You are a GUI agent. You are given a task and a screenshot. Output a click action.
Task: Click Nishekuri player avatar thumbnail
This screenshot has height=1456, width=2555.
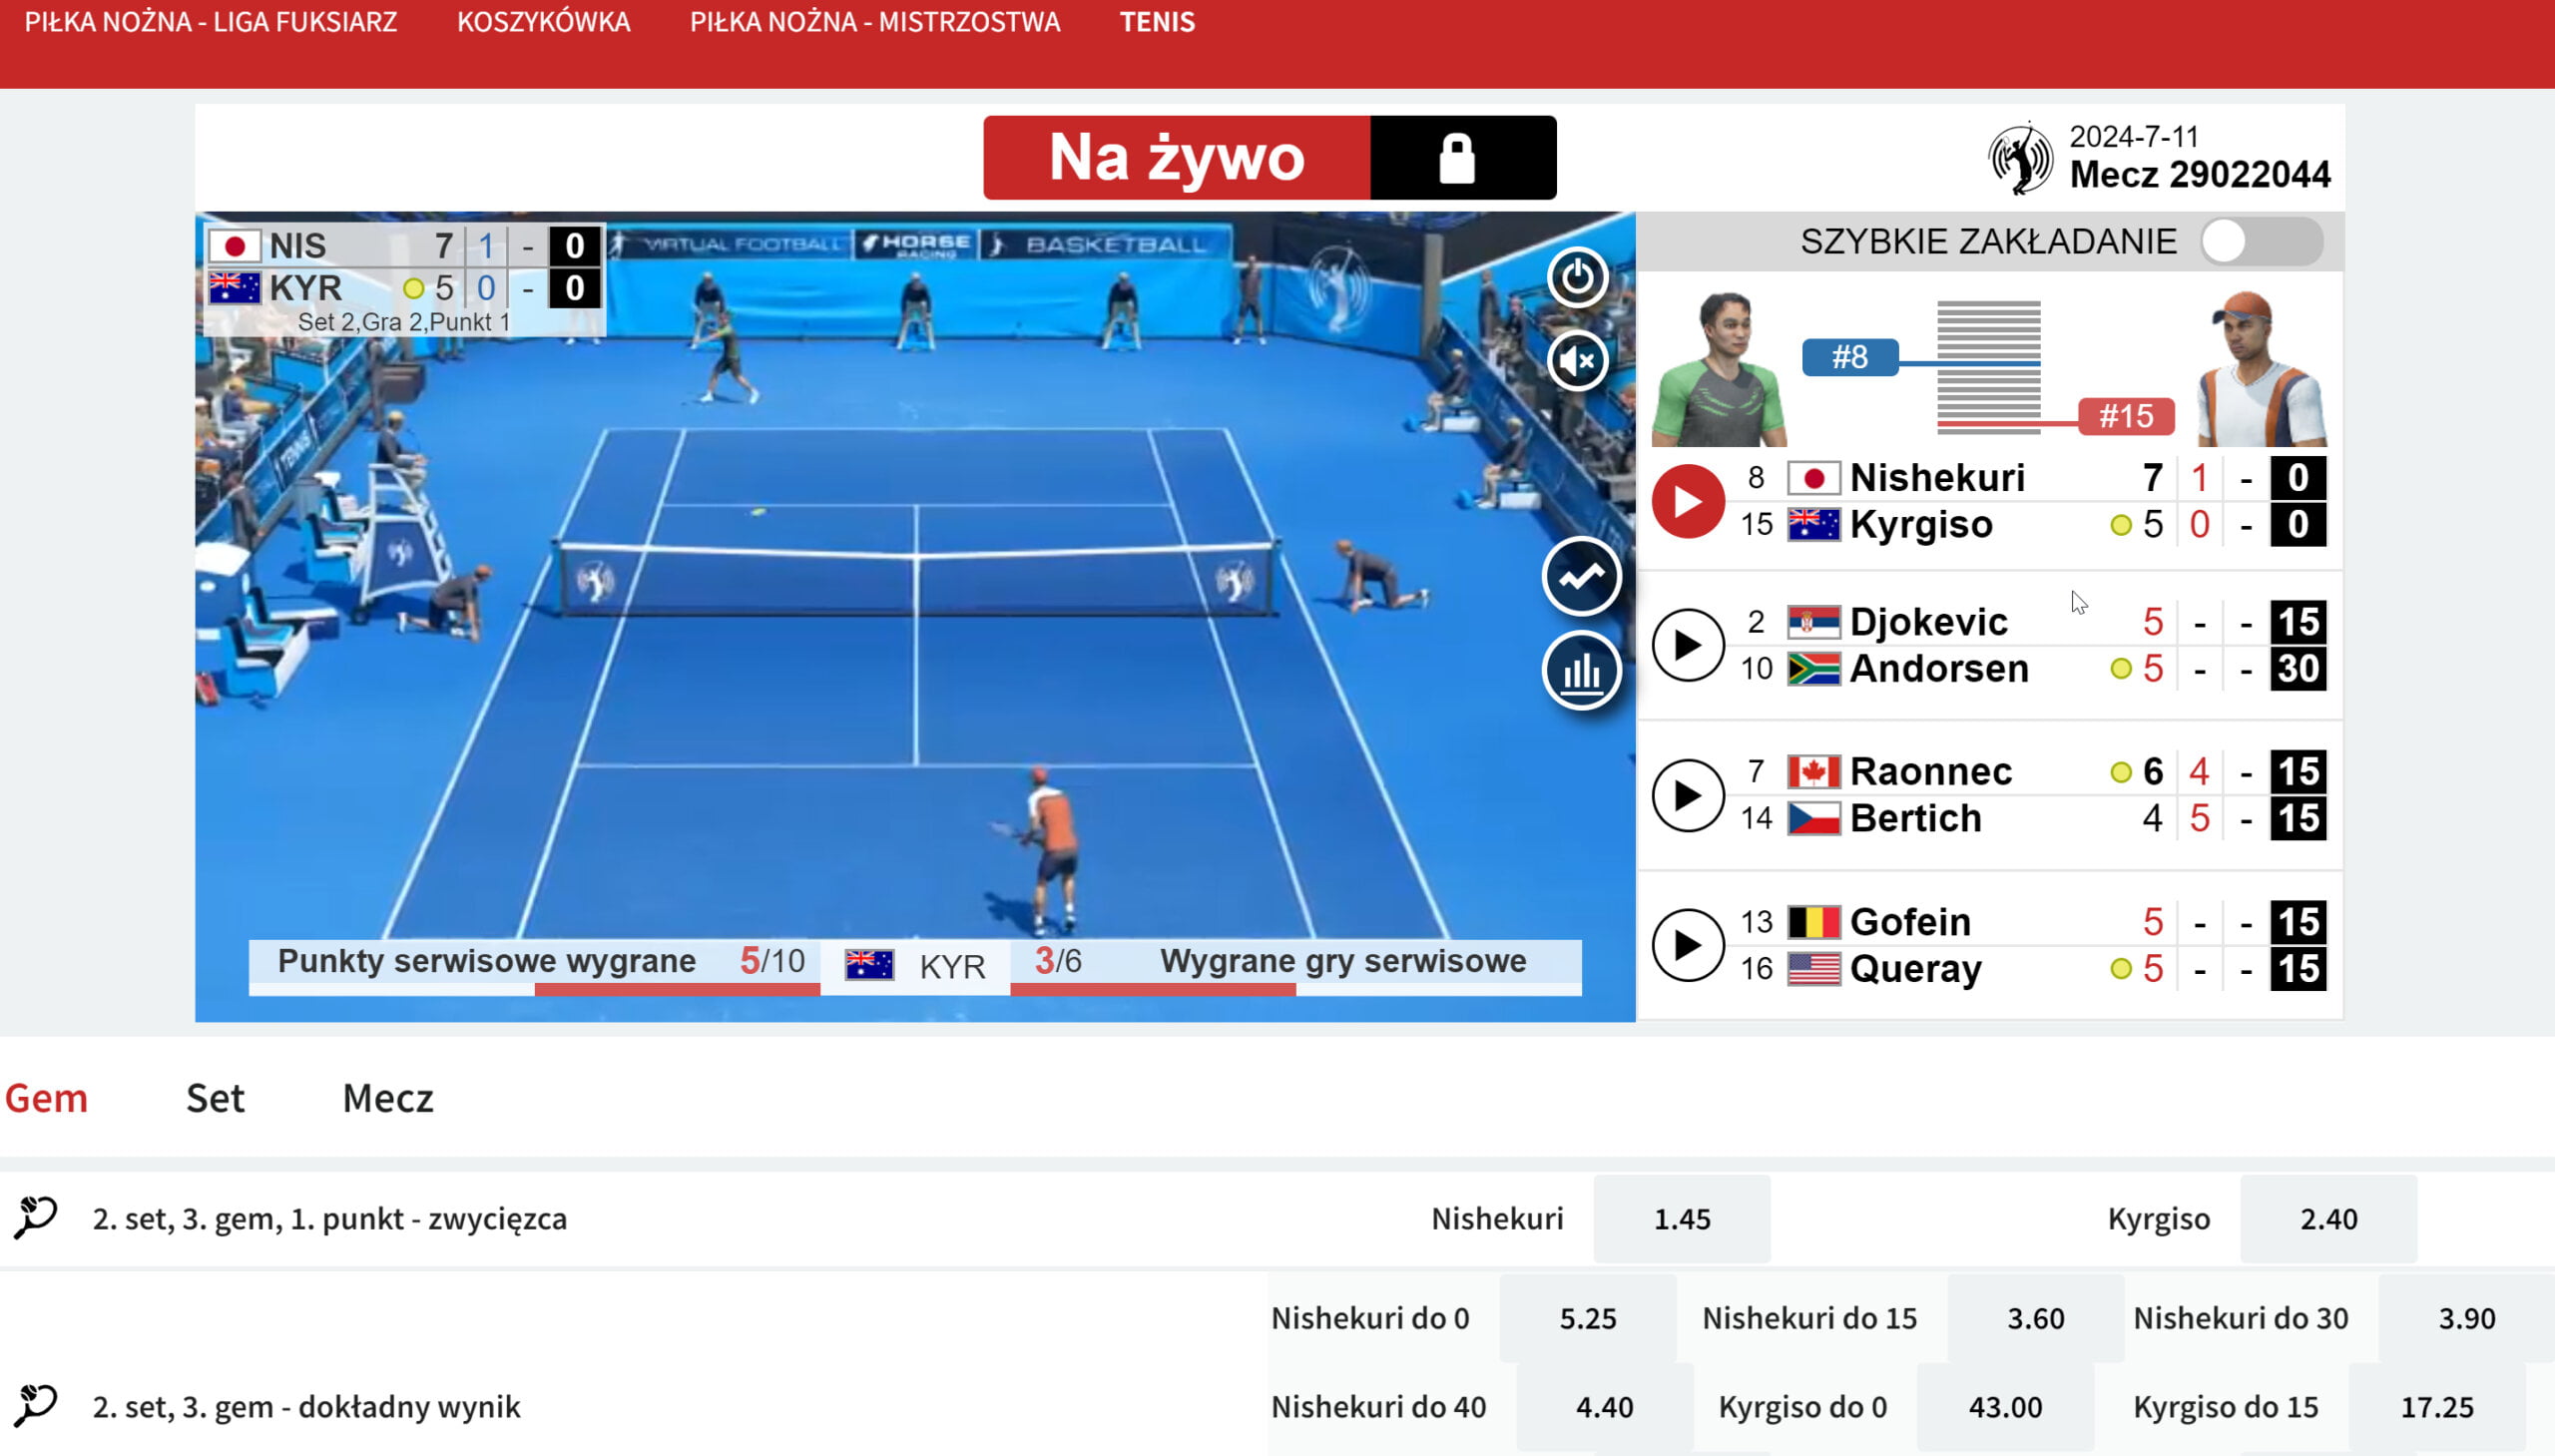click(x=1720, y=368)
